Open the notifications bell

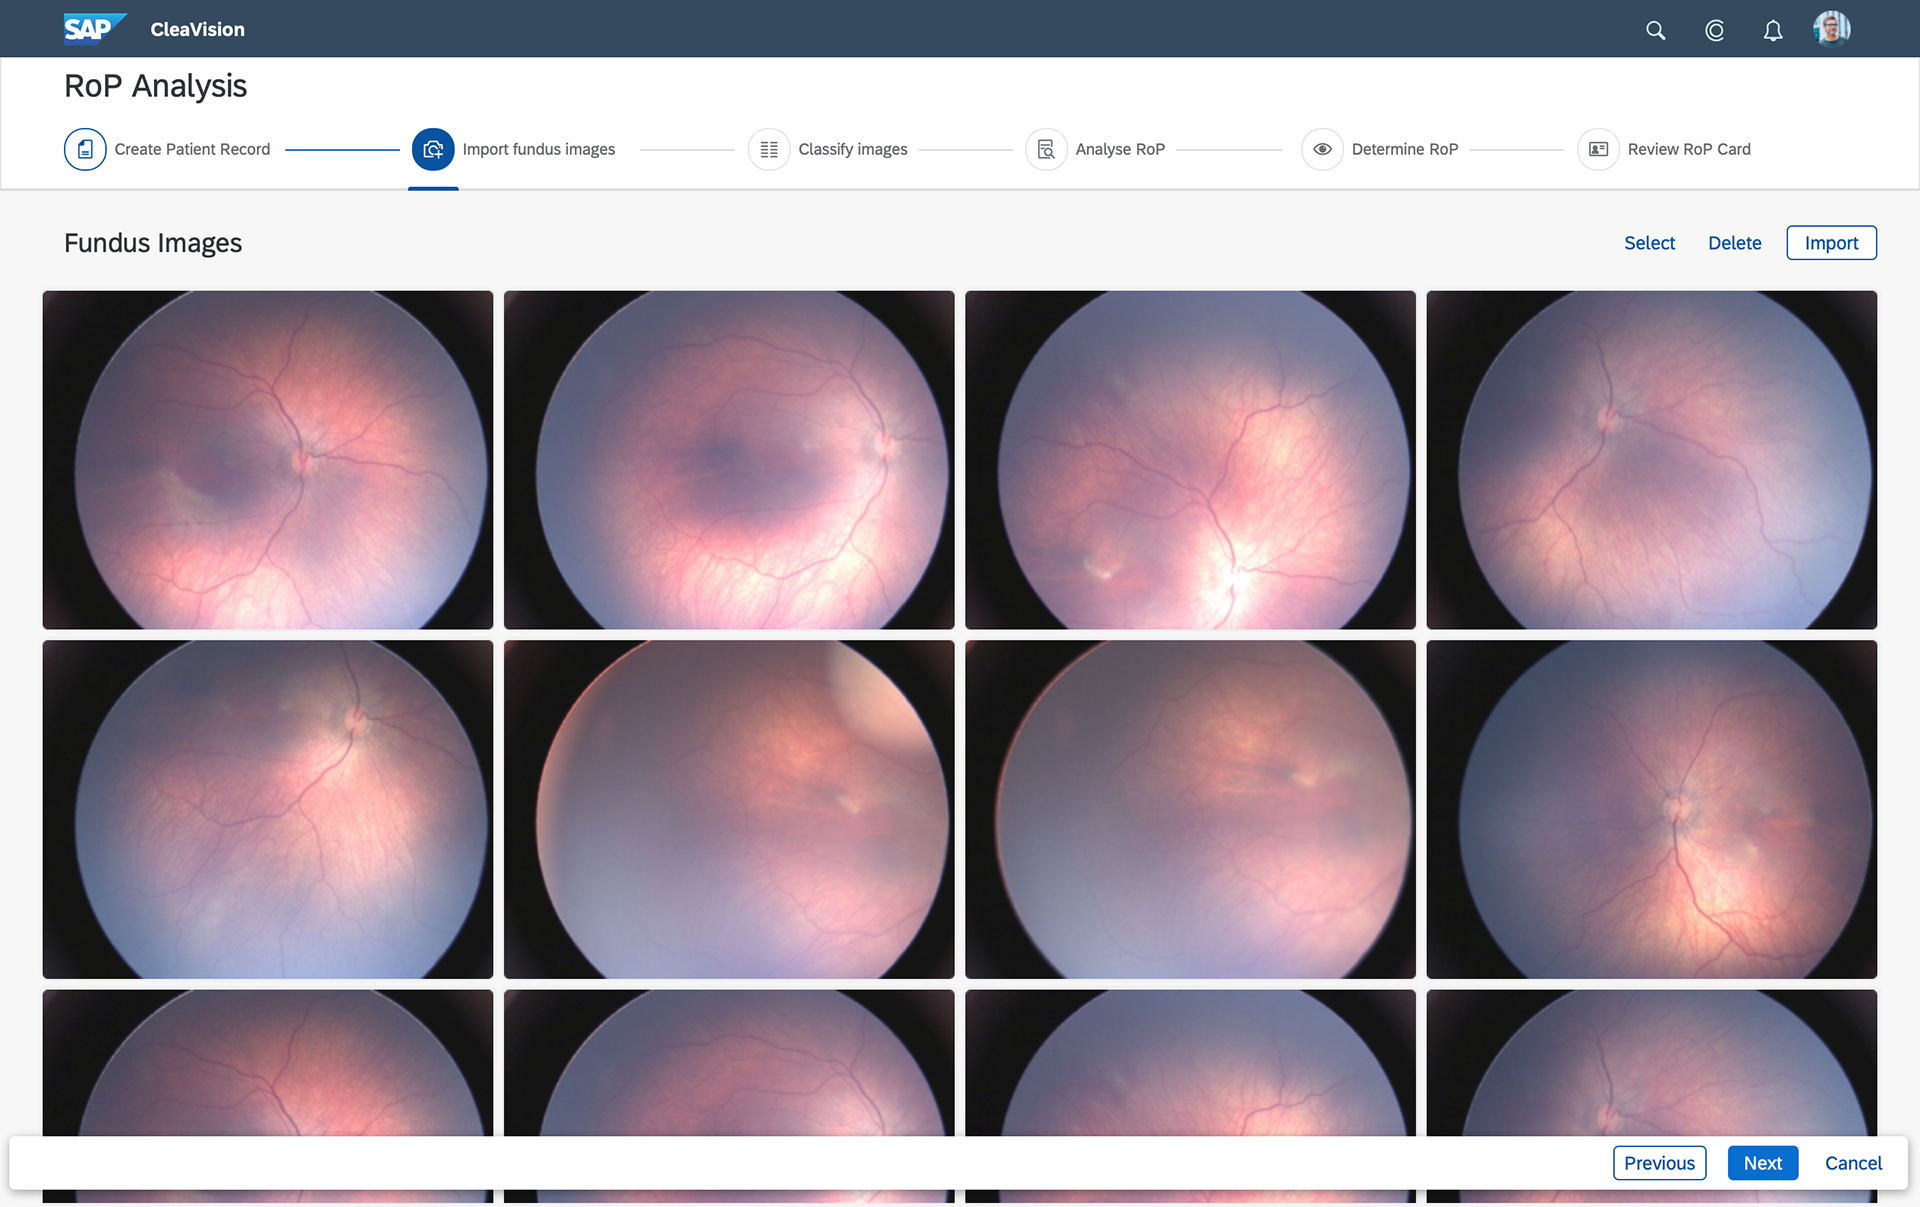[1772, 30]
